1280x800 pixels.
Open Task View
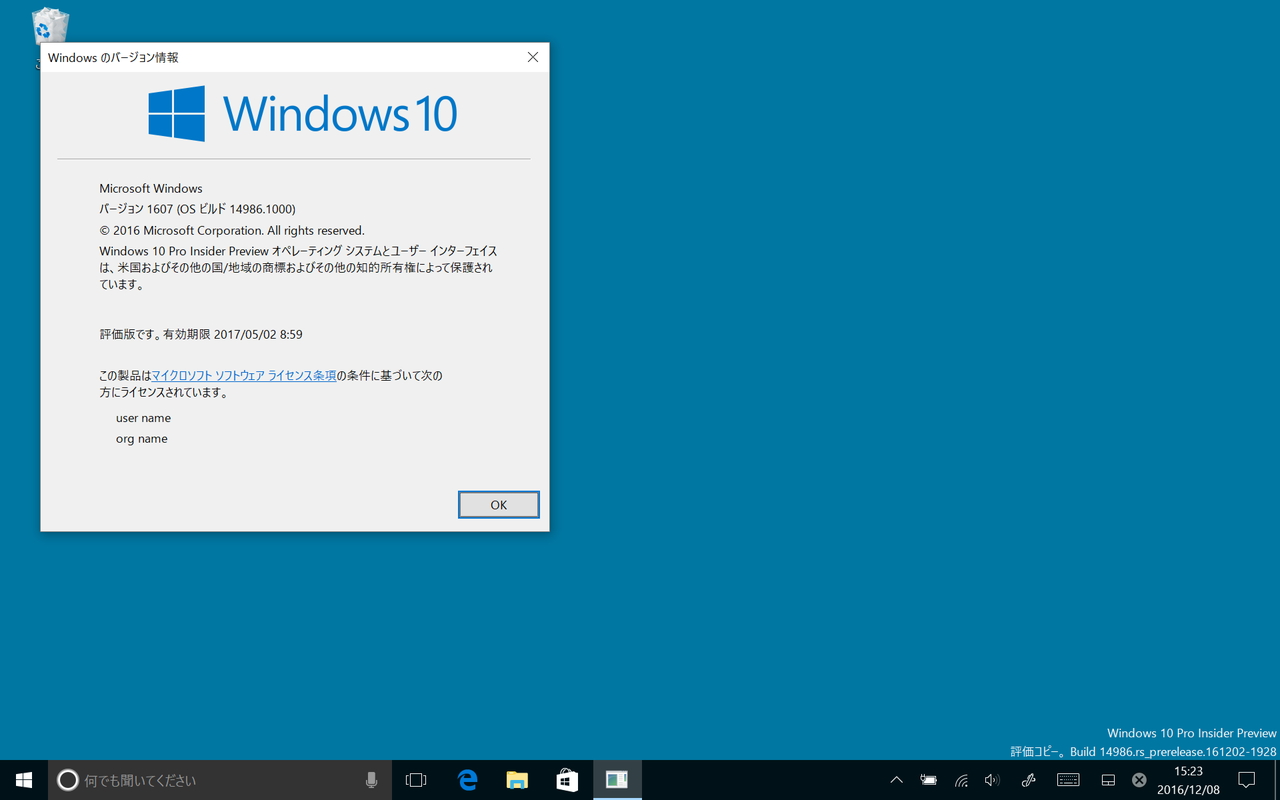pyautogui.click(x=416, y=779)
